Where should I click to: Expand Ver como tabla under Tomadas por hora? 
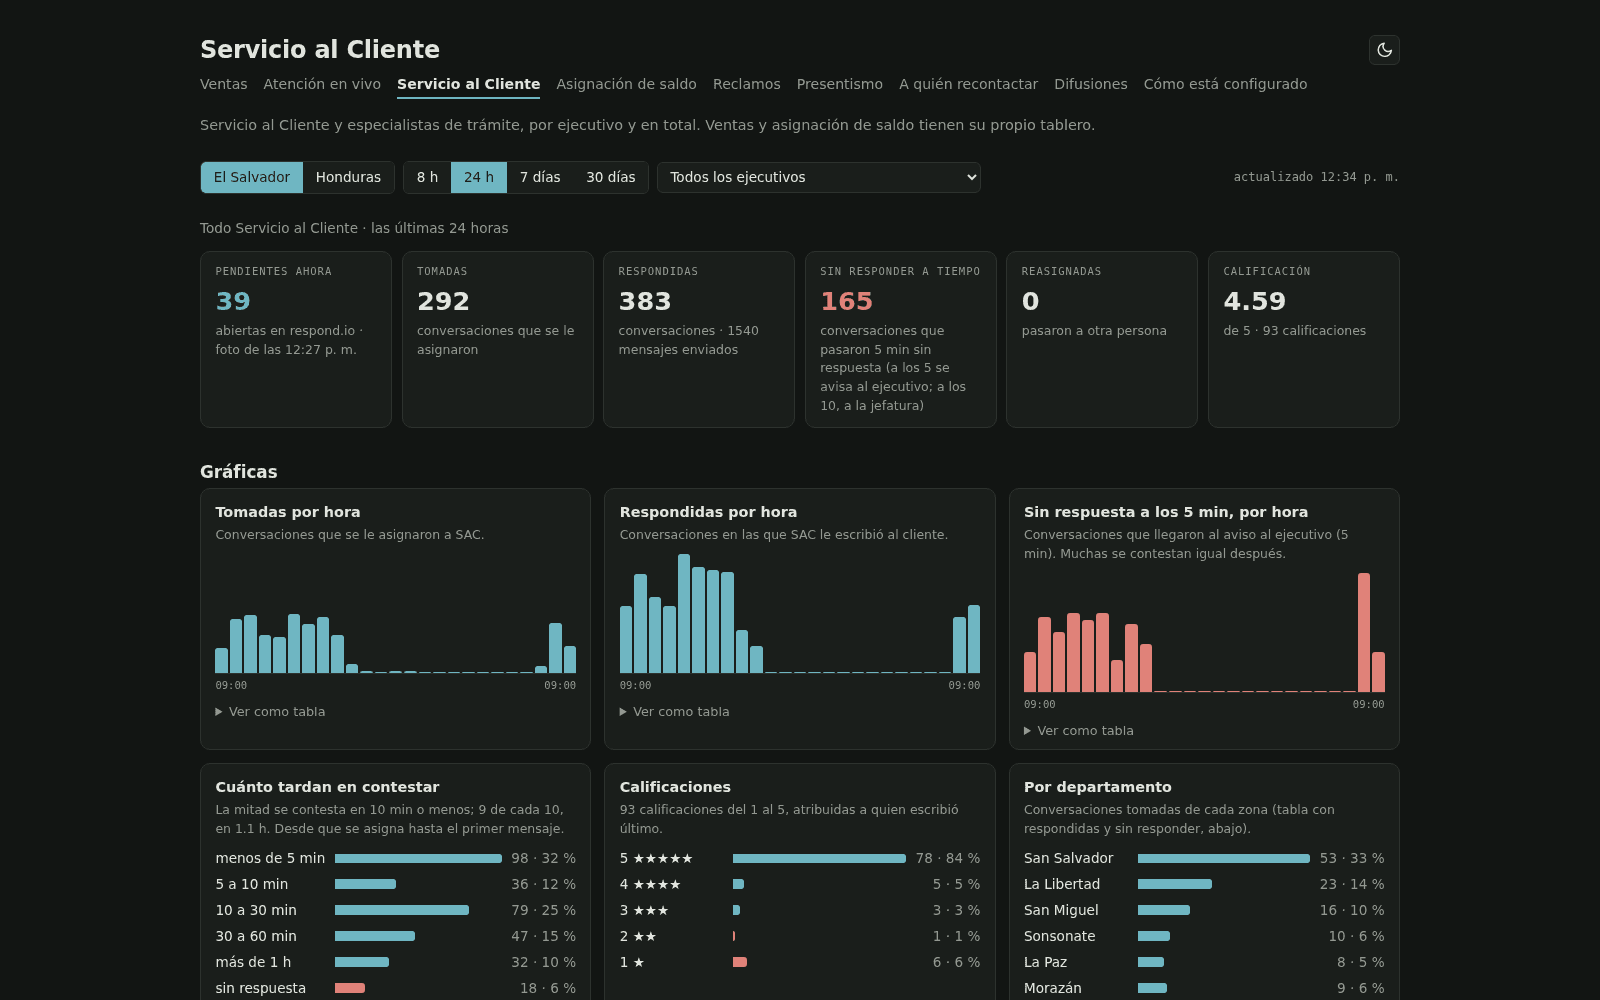coord(270,712)
